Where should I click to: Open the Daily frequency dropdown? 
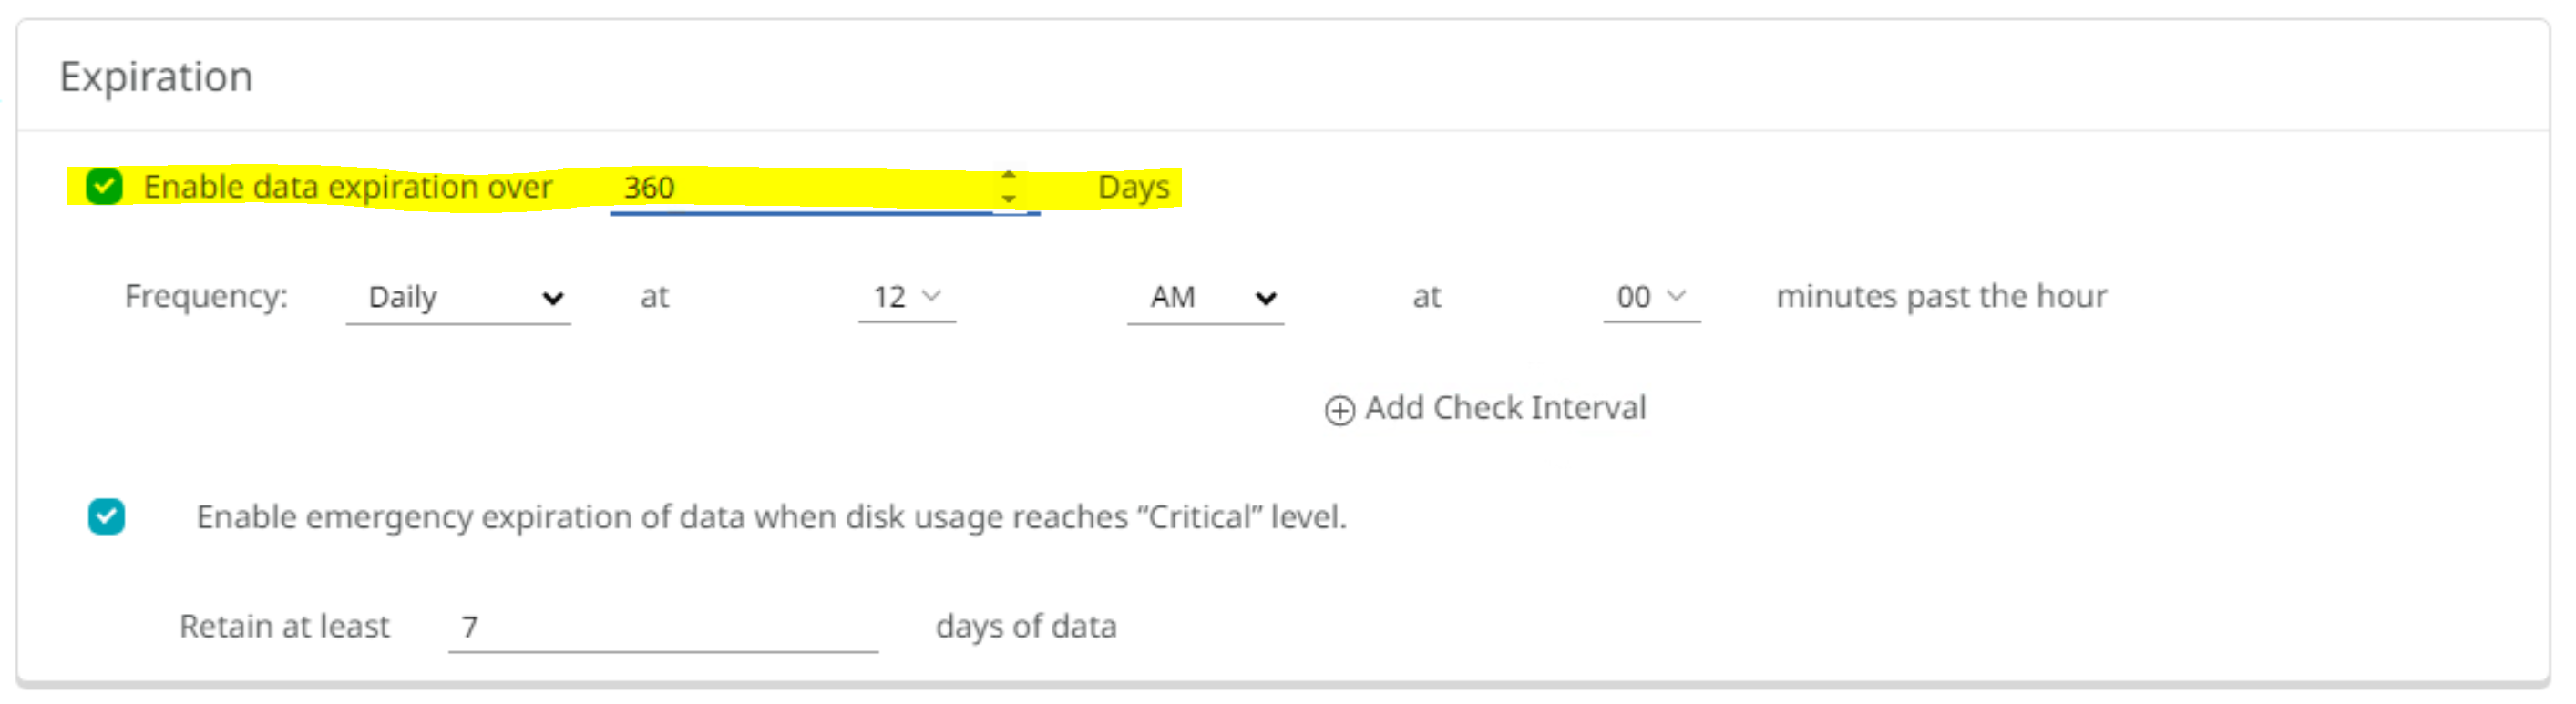click(459, 297)
